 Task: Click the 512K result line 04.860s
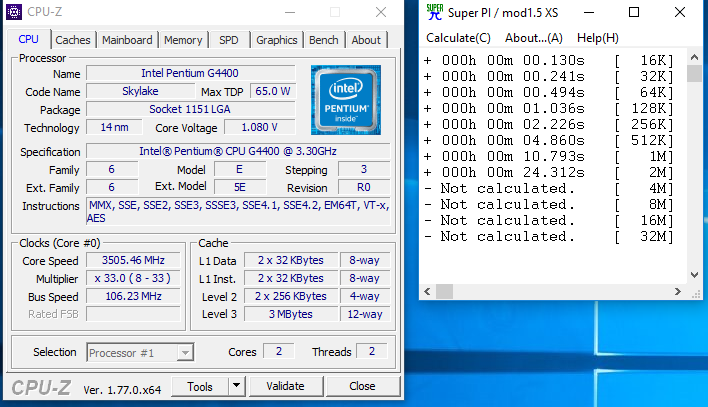point(548,140)
